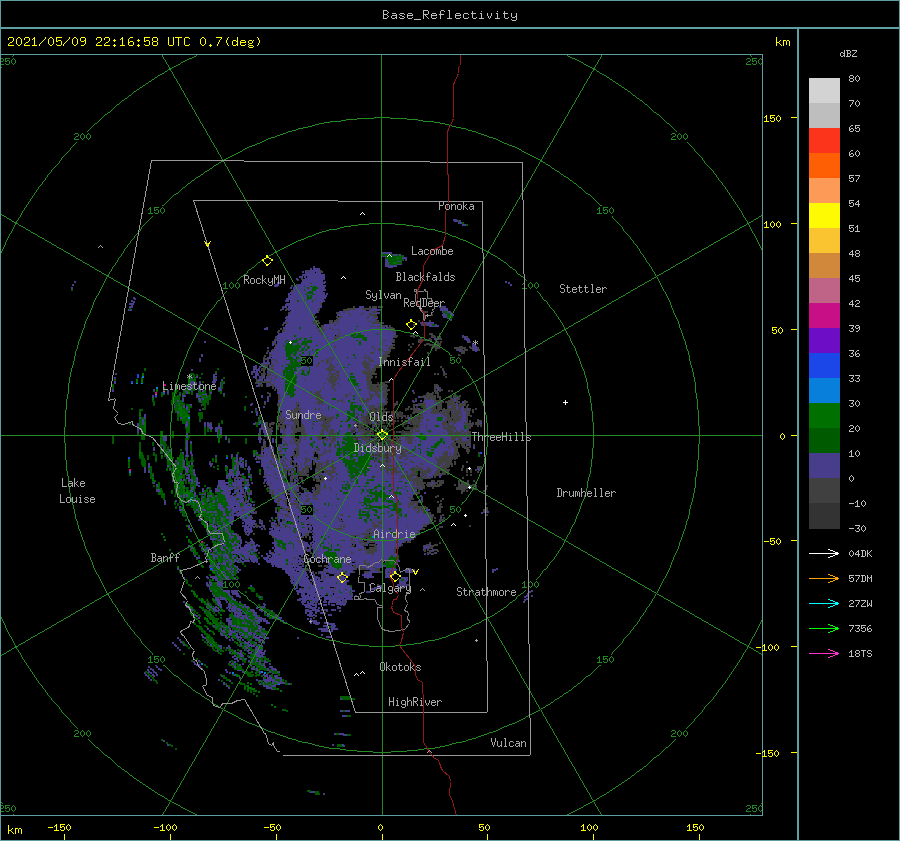The width and height of the screenshot is (900, 841).
Task: Click the Okotoks label
Action: (x=400, y=667)
